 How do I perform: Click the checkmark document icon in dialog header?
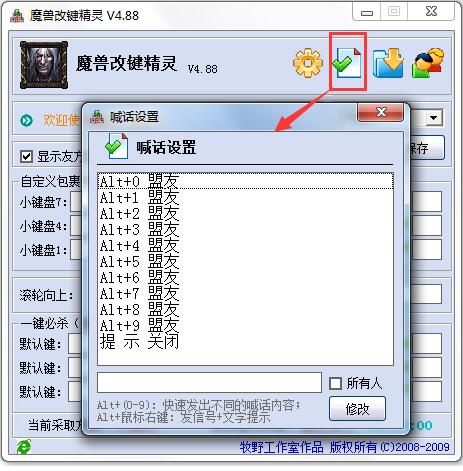[x=117, y=146]
